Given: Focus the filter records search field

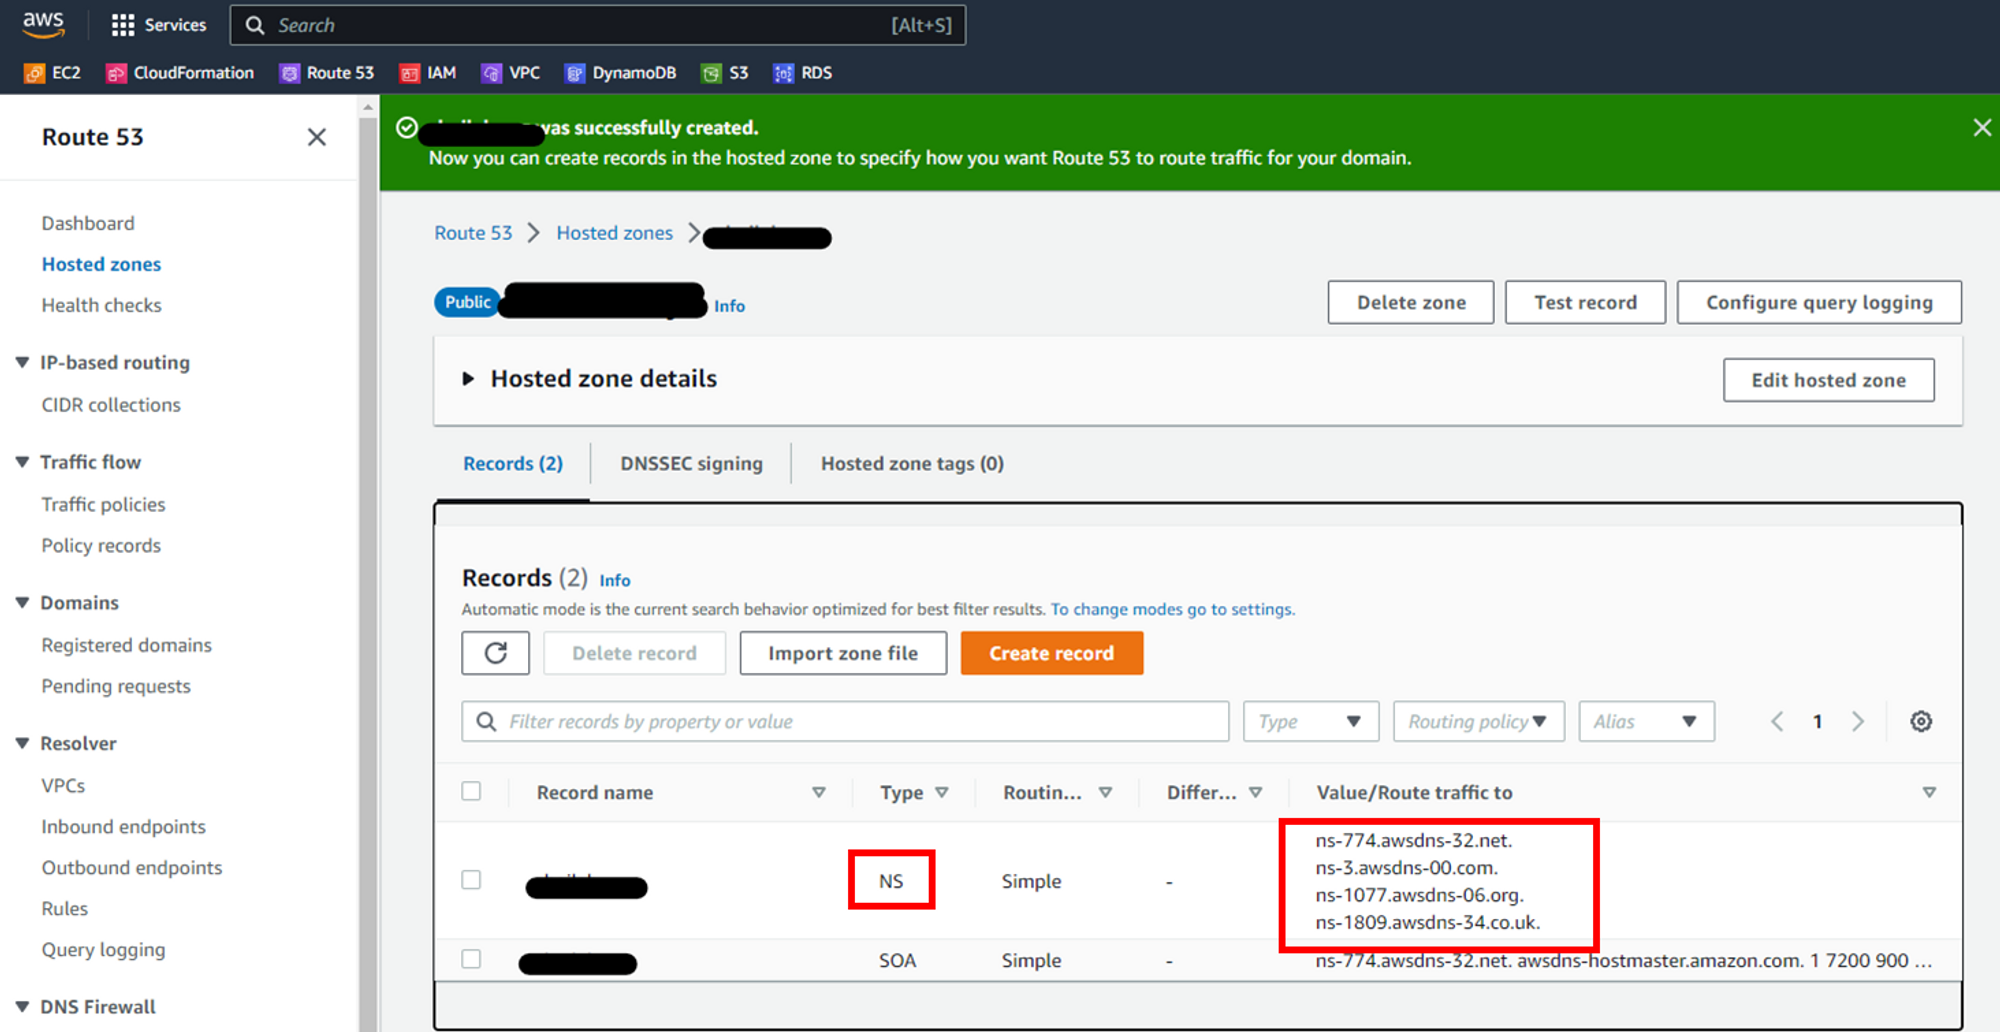Looking at the screenshot, I should click(x=845, y=721).
